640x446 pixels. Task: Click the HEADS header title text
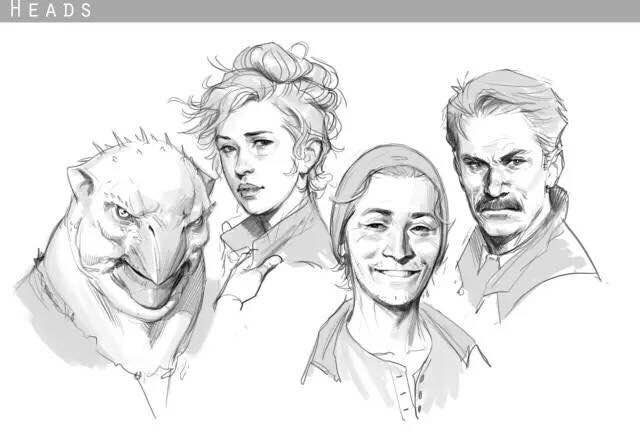click(51, 9)
